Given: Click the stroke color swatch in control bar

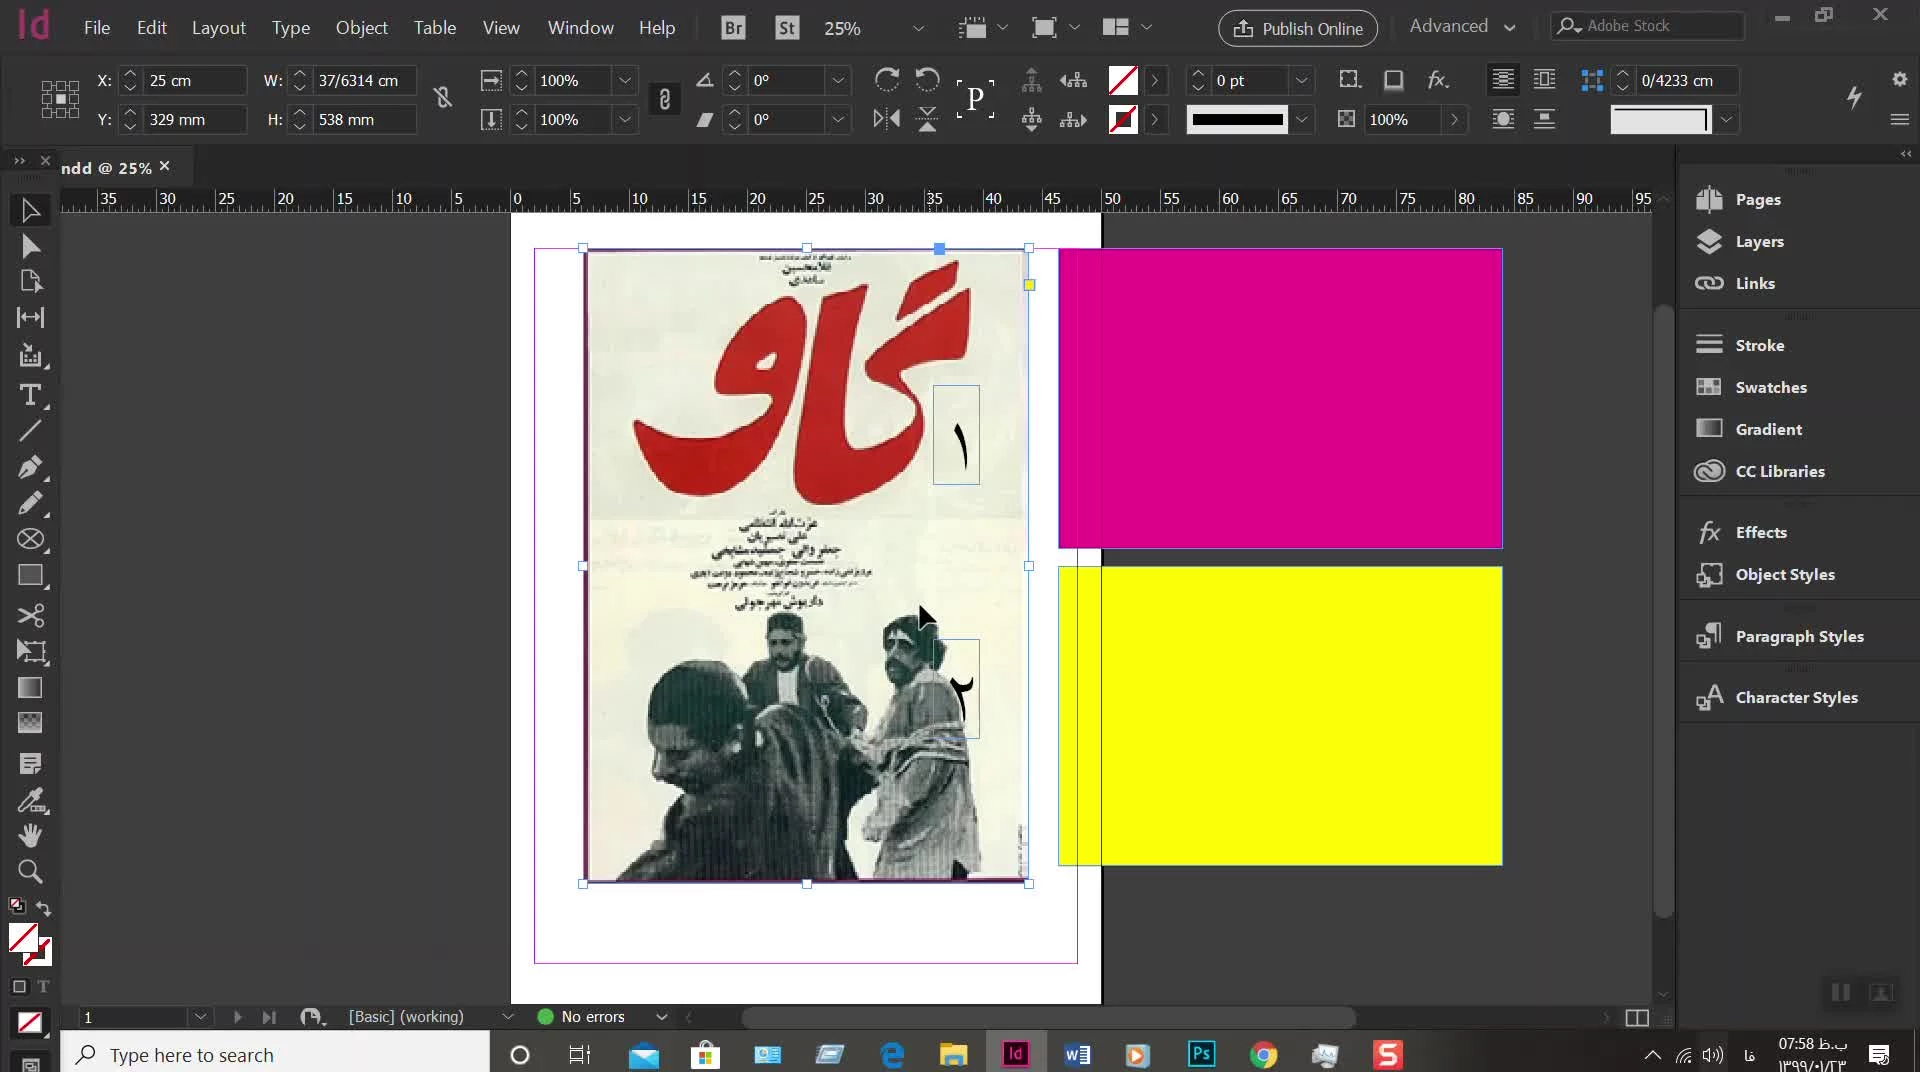Looking at the screenshot, I should tap(1123, 119).
